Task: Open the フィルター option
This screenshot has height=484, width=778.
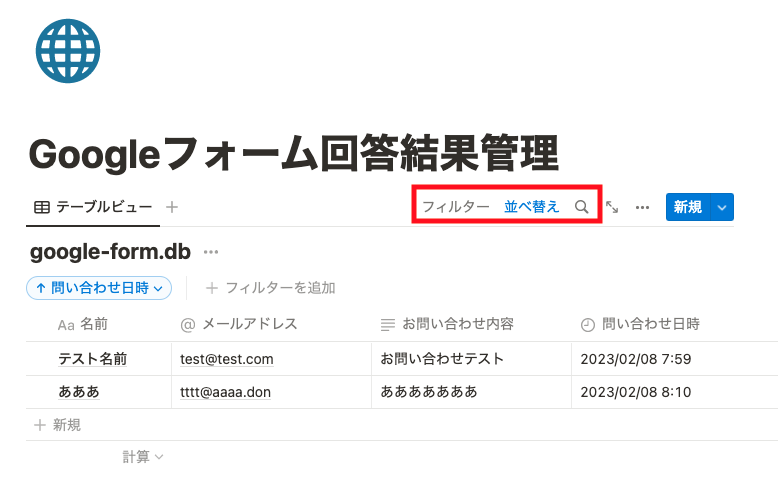Action: click(x=455, y=207)
